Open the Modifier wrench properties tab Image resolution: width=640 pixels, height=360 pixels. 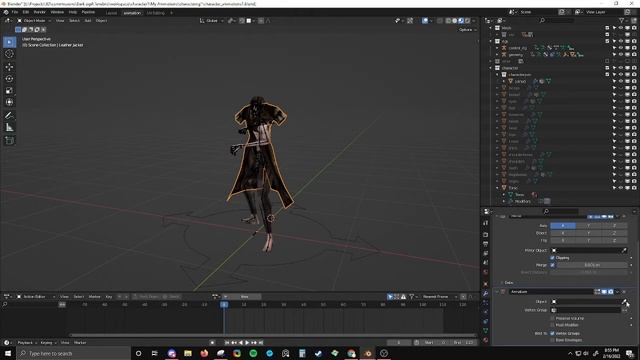(486, 293)
